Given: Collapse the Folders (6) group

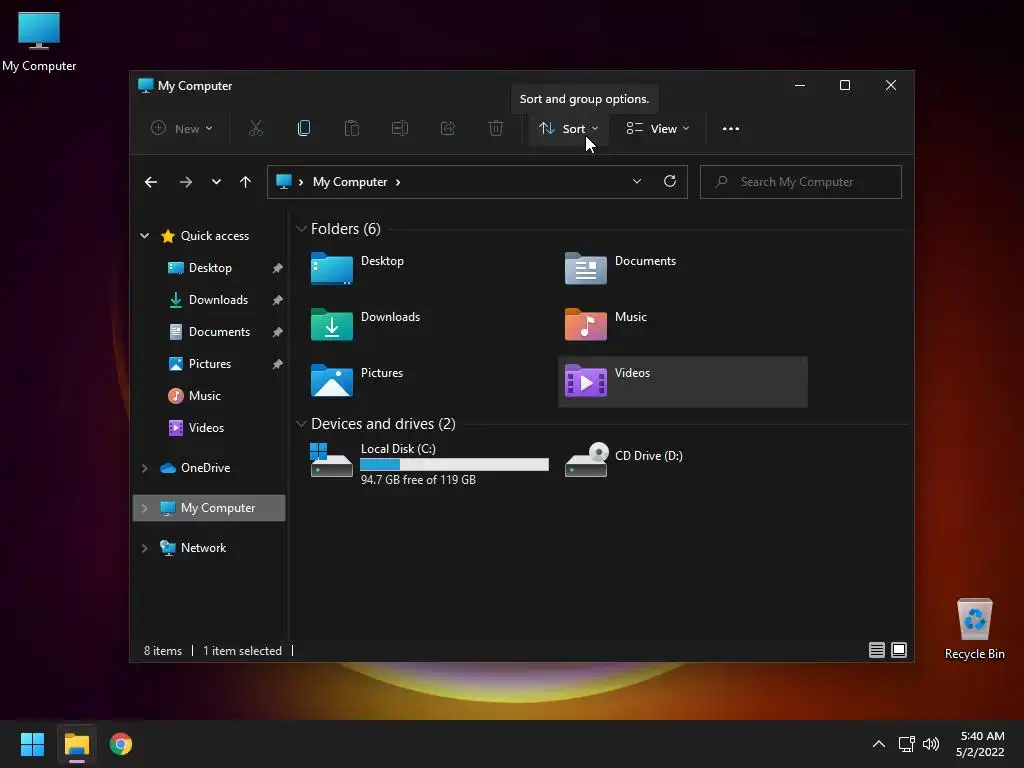Looking at the screenshot, I should [301, 229].
